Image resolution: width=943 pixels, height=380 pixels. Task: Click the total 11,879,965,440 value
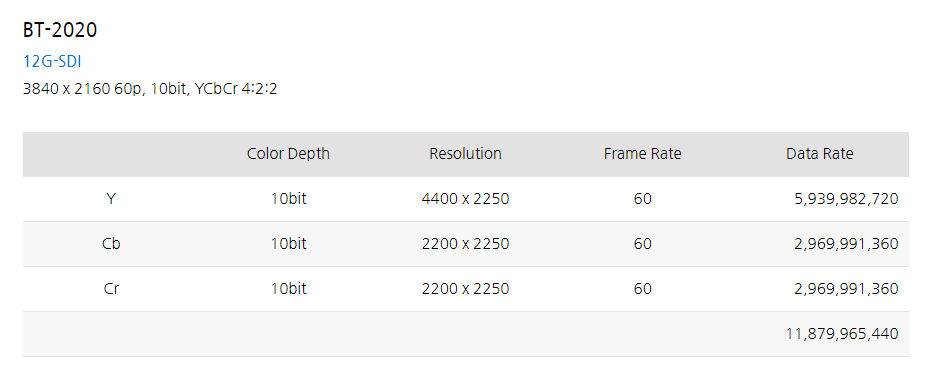click(842, 334)
